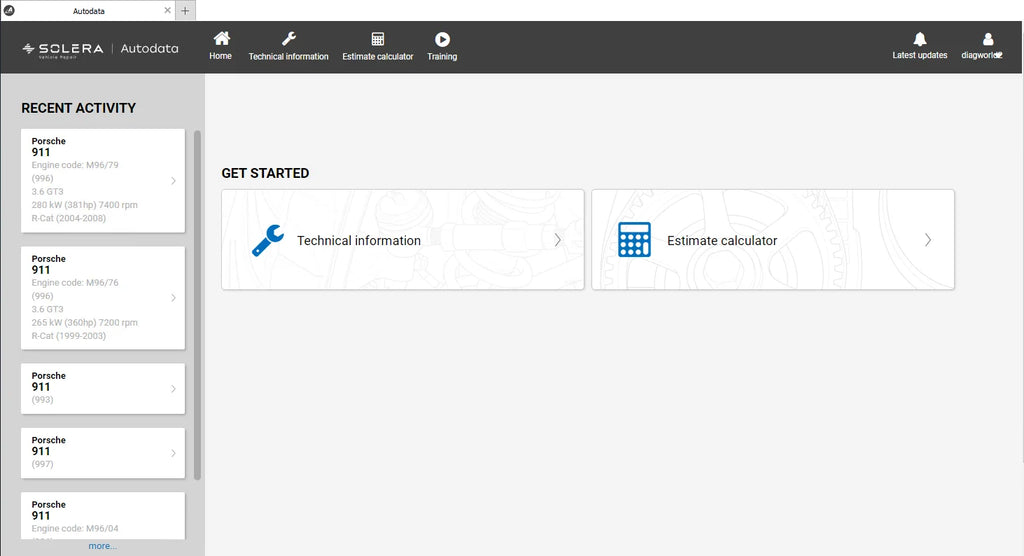Click 'R-Cat (2004-2008)' text
Screen dimensions: 1024x556
69,218
